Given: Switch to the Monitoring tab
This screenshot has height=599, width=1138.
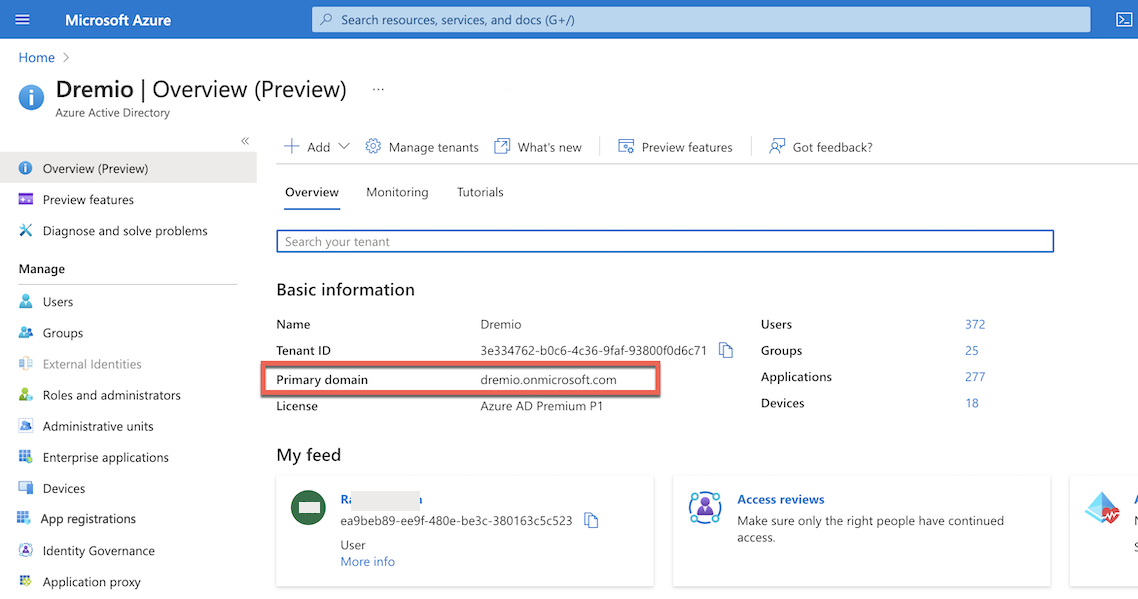Looking at the screenshot, I should (x=397, y=192).
